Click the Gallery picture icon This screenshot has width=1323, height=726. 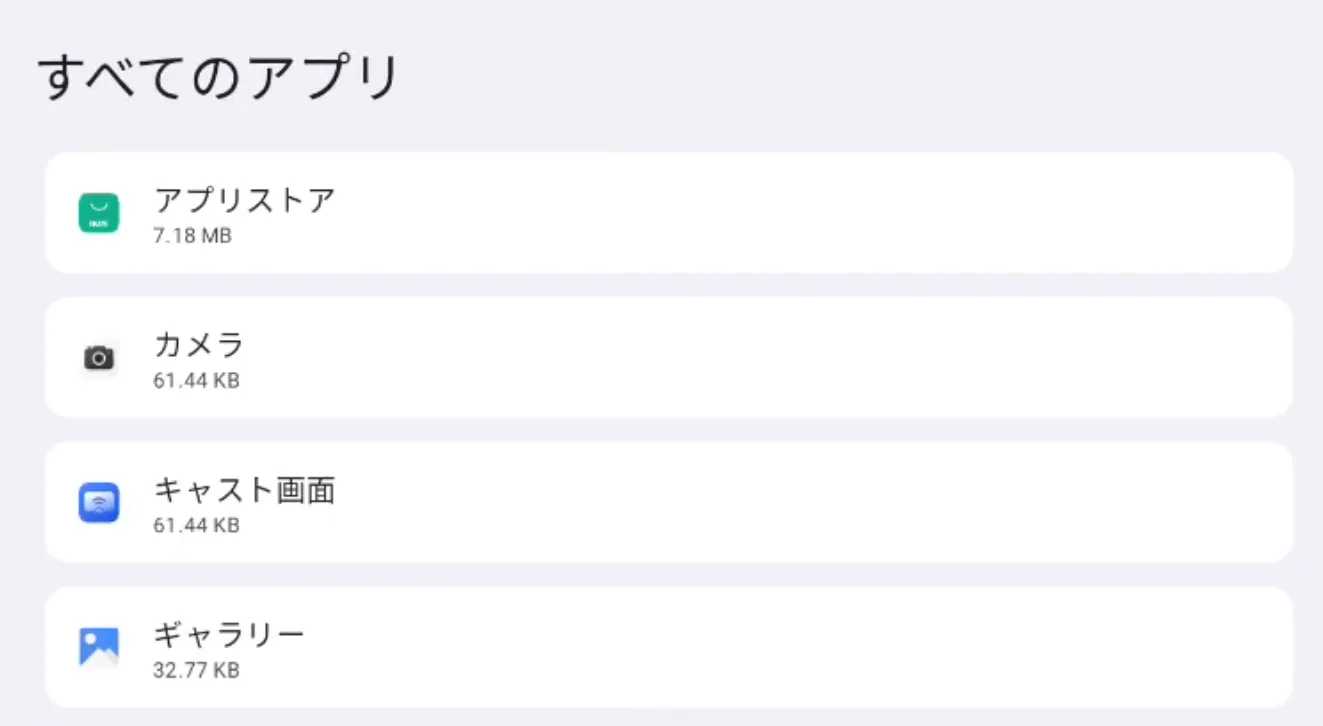tap(99, 647)
